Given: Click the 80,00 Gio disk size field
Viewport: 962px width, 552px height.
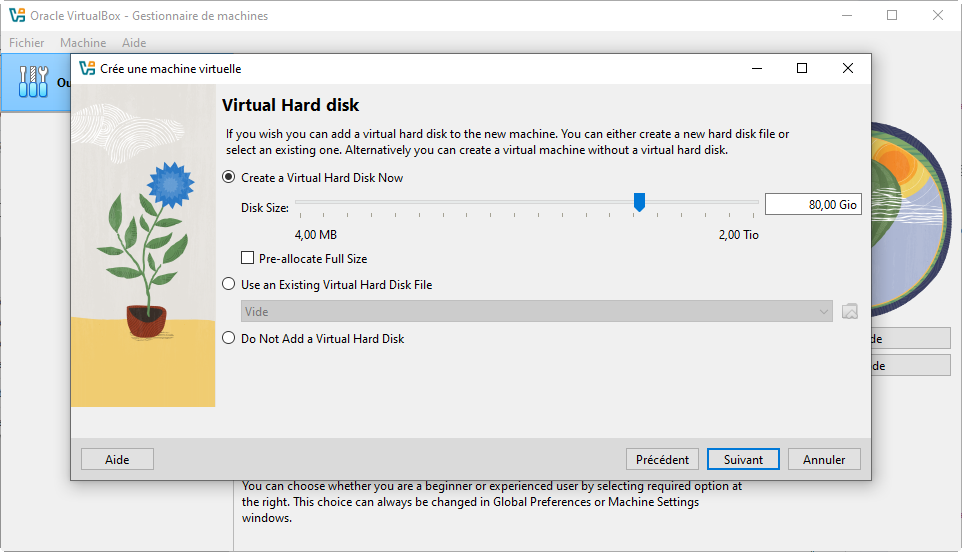Looking at the screenshot, I should 812,204.
